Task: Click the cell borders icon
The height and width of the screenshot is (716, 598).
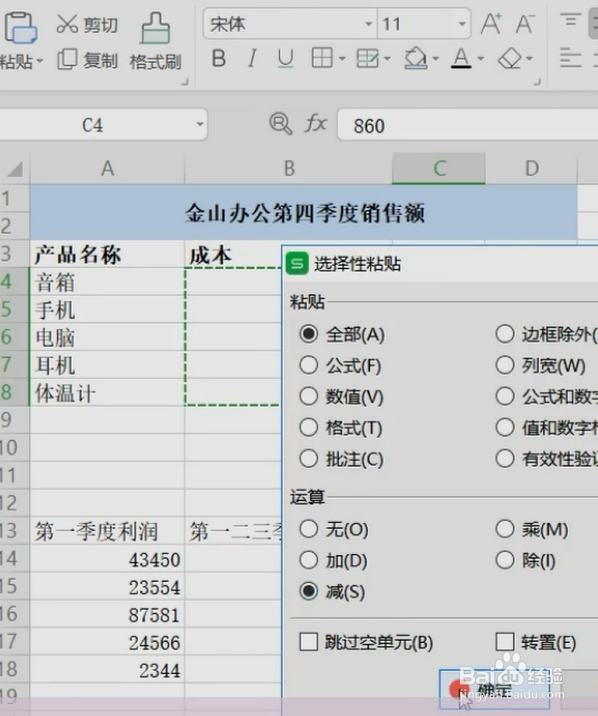Action: tap(322, 58)
